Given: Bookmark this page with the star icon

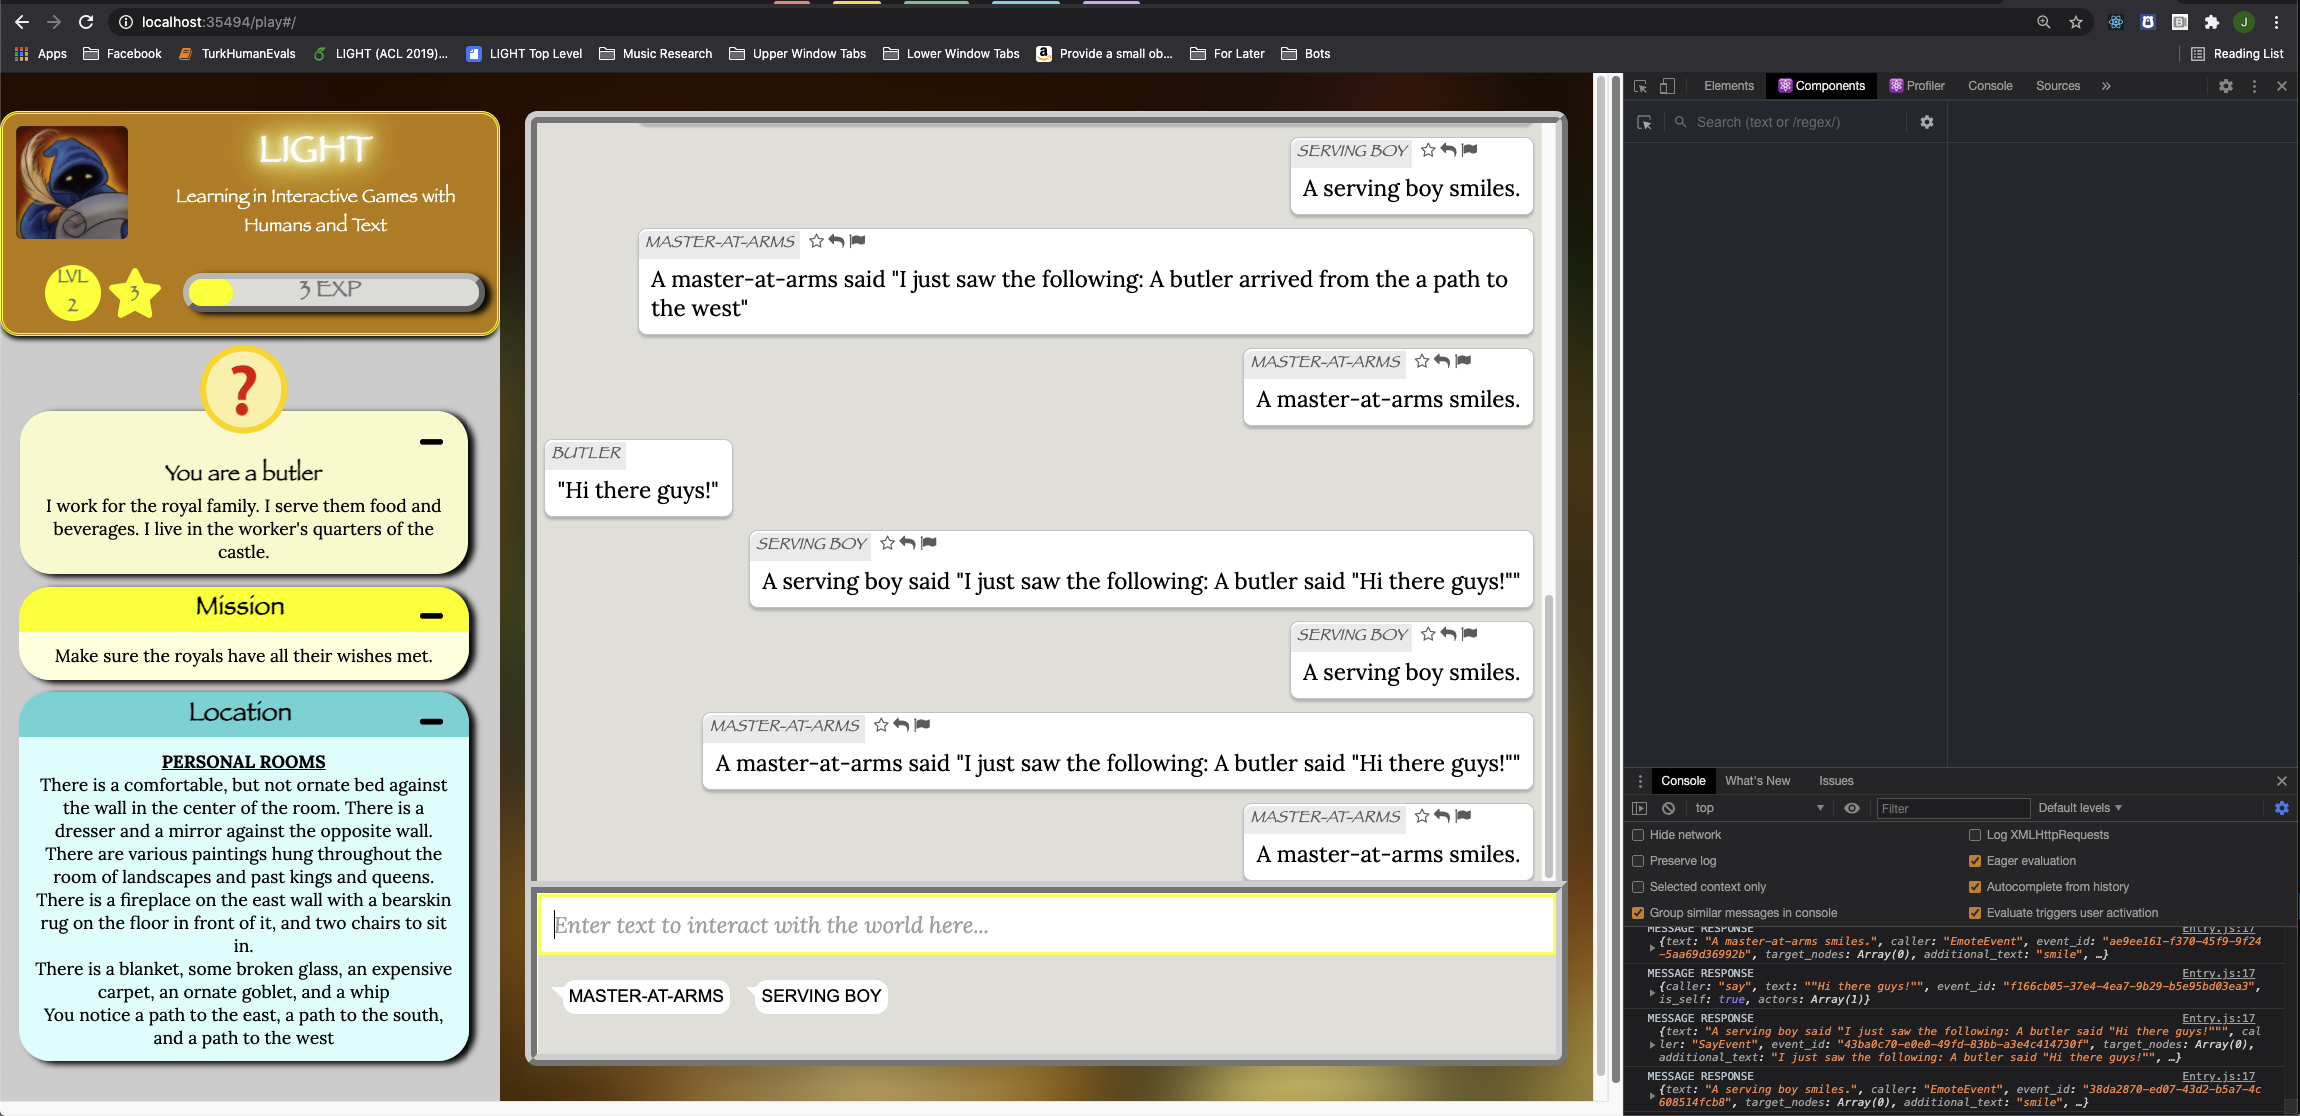Looking at the screenshot, I should [x=2075, y=22].
